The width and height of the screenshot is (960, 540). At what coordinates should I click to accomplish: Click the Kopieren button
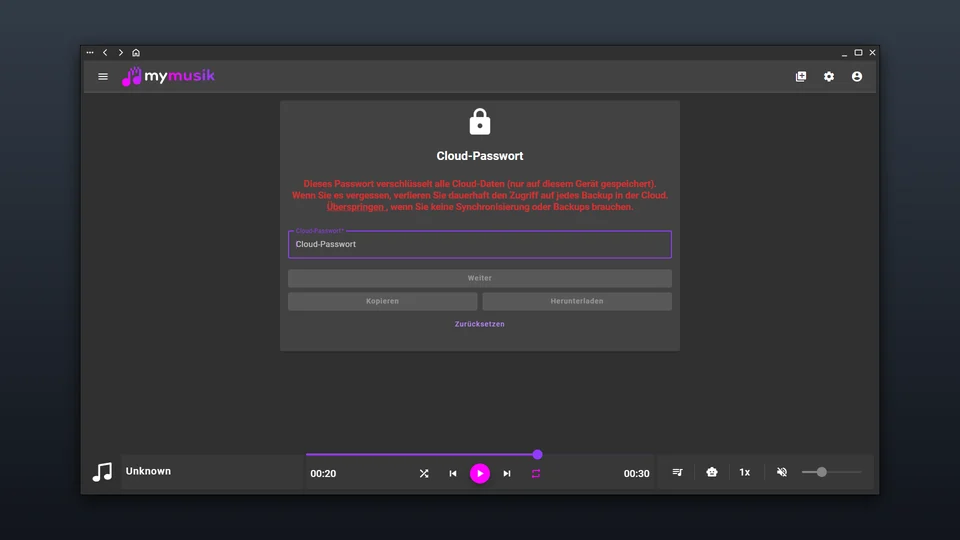(x=383, y=301)
